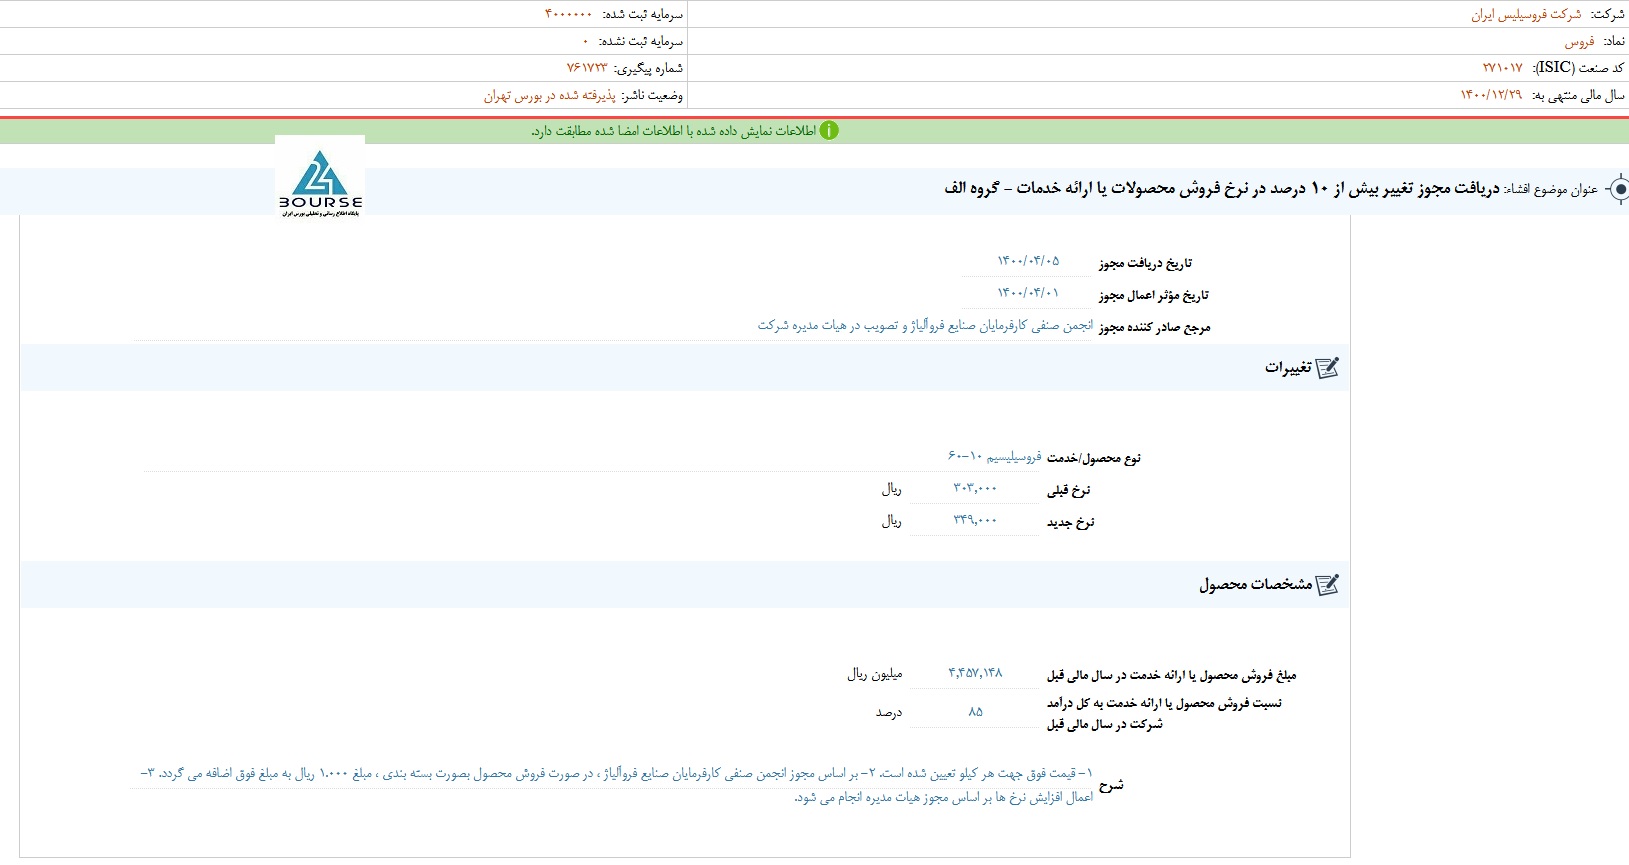
Task: Click sales ratio value ۸۵
Action: (976, 711)
